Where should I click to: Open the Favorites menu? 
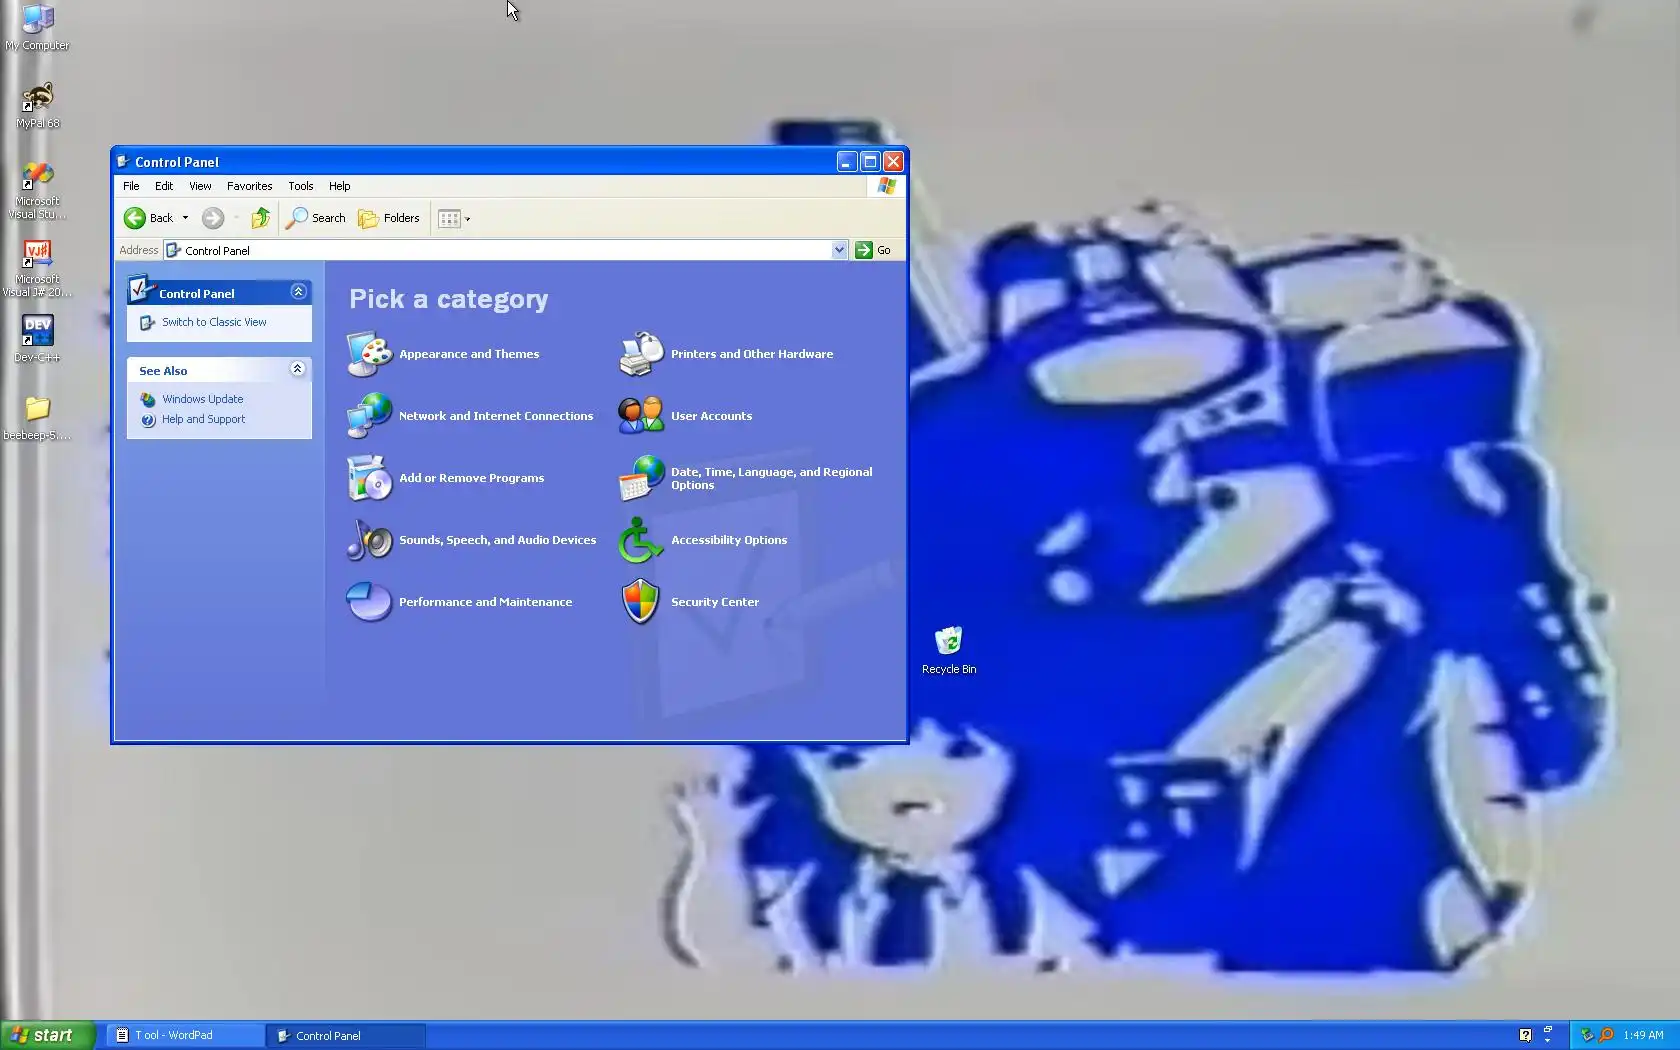pyautogui.click(x=249, y=186)
